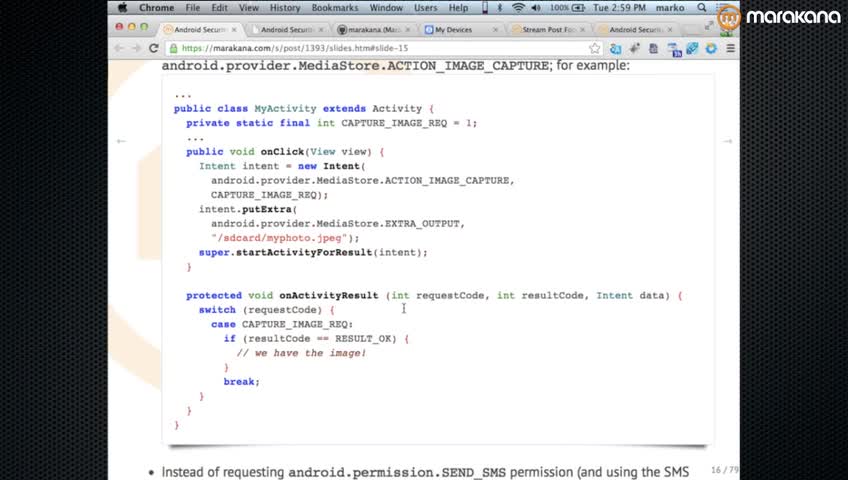Click 'android.provider.MediaStore.EXTRA_OUTPUT,' line
The image size is (848, 480).
338,224
